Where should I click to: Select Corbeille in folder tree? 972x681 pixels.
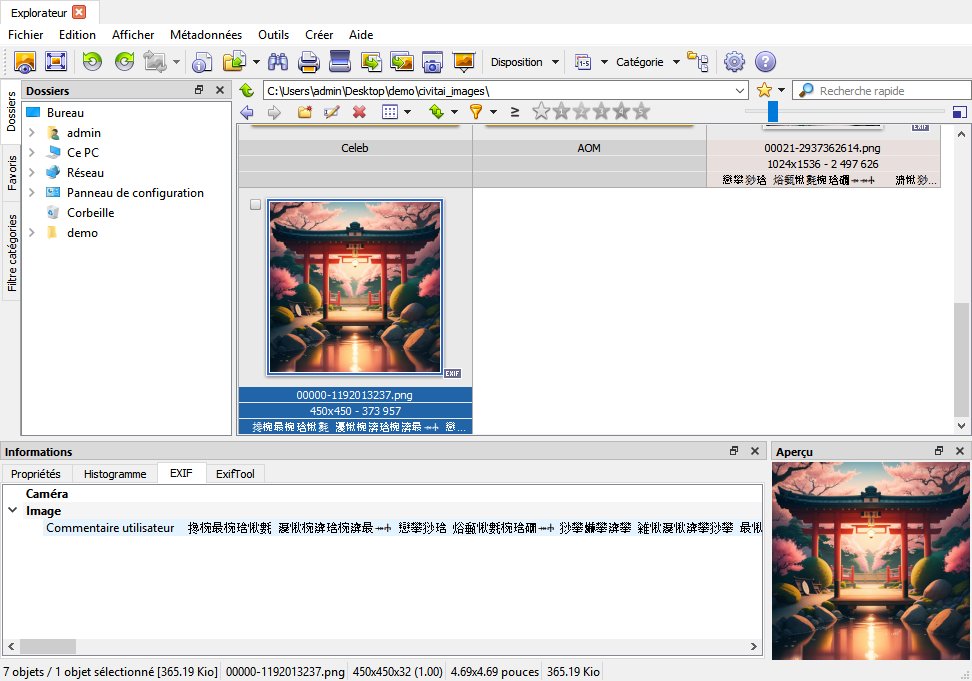pyautogui.click(x=91, y=213)
